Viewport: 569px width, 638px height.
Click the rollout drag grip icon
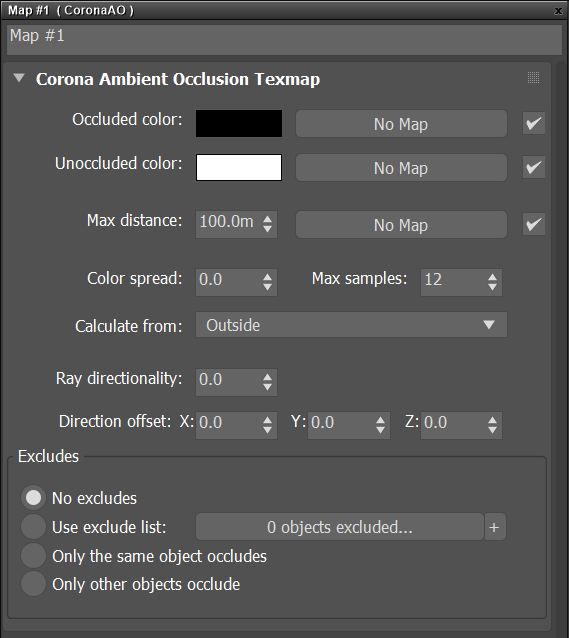[x=533, y=77]
